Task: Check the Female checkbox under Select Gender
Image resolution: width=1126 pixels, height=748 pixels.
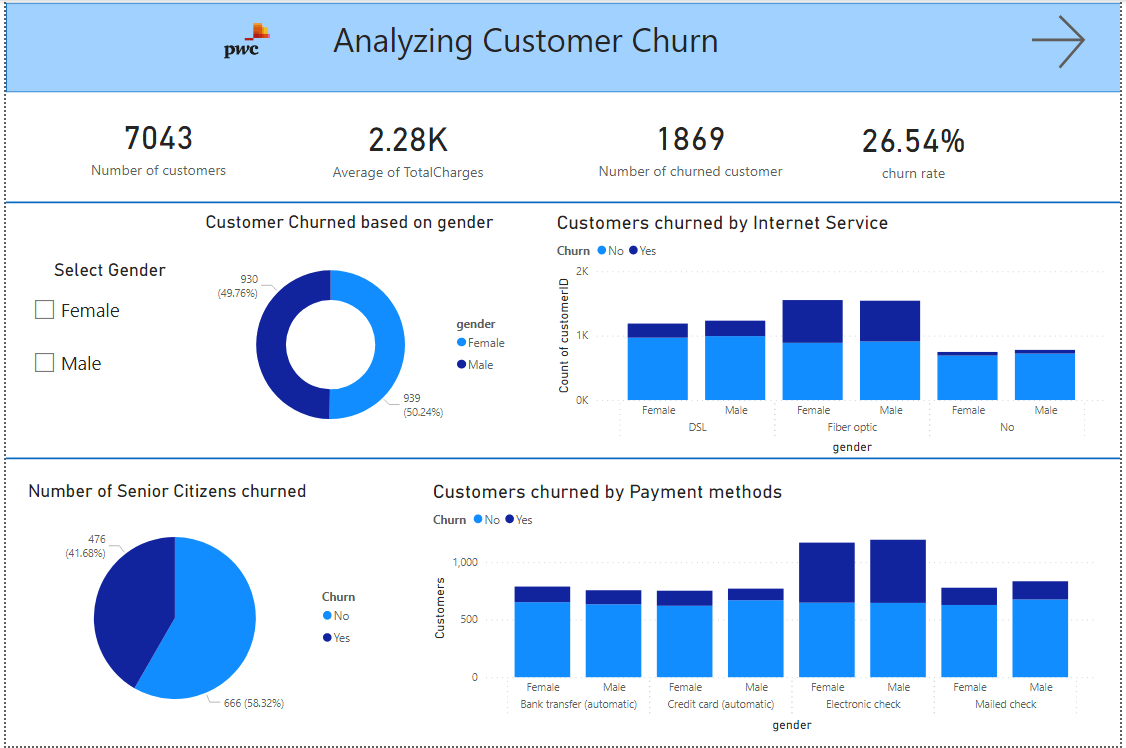Action: (x=44, y=310)
